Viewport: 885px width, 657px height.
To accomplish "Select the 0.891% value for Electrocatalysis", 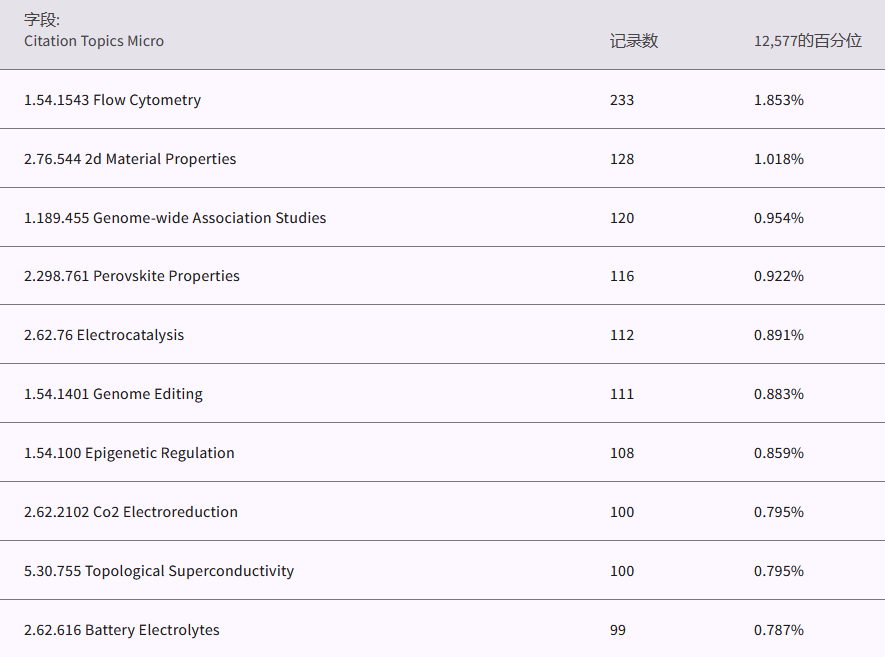I will (778, 335).
